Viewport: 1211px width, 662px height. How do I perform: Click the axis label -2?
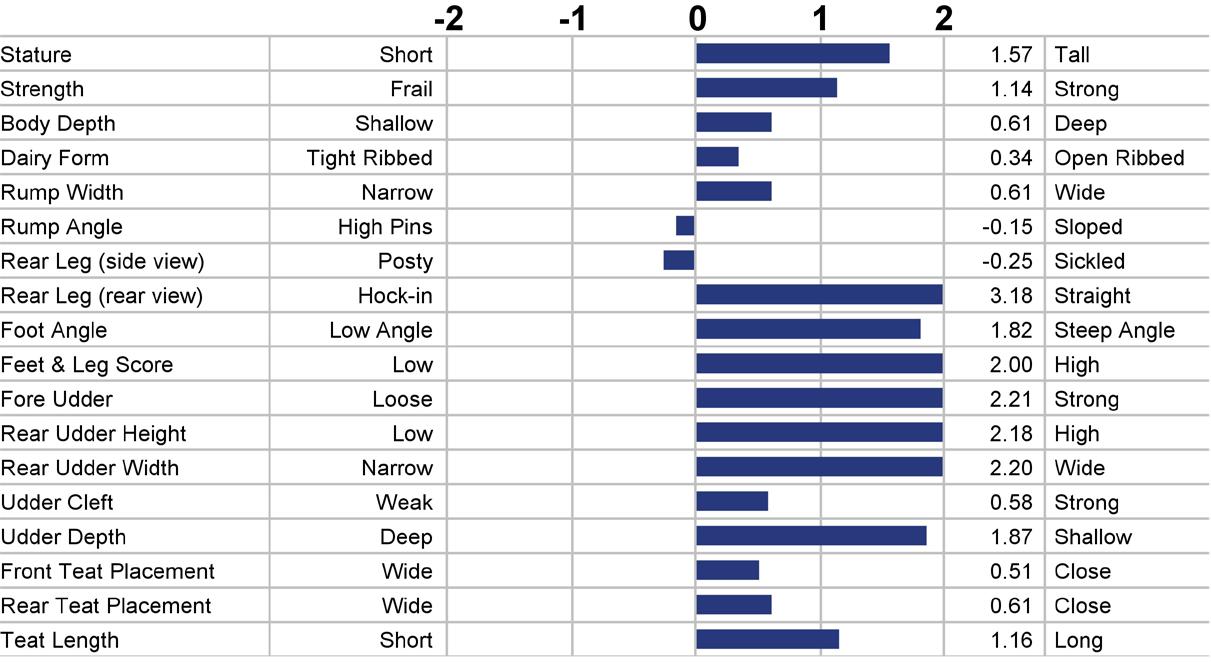(448, 18)
